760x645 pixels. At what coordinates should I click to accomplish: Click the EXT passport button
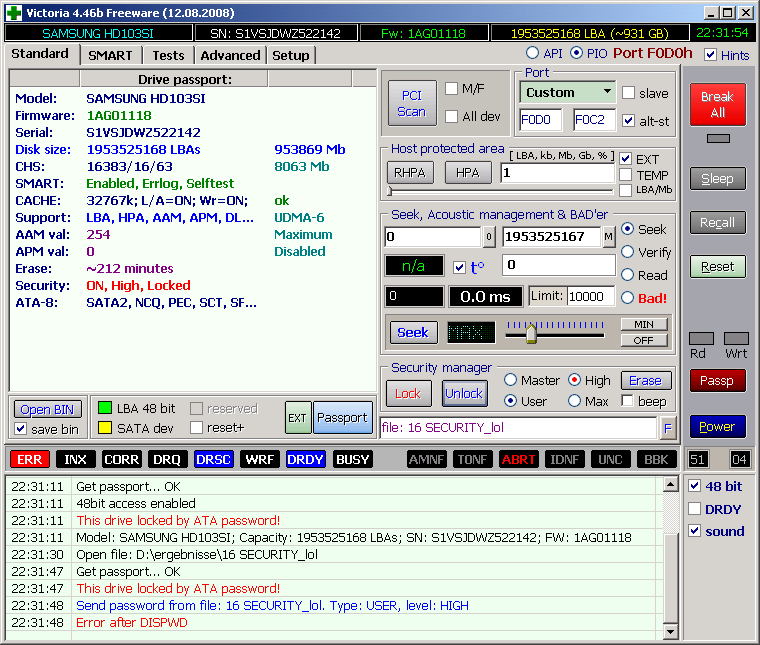297,418
